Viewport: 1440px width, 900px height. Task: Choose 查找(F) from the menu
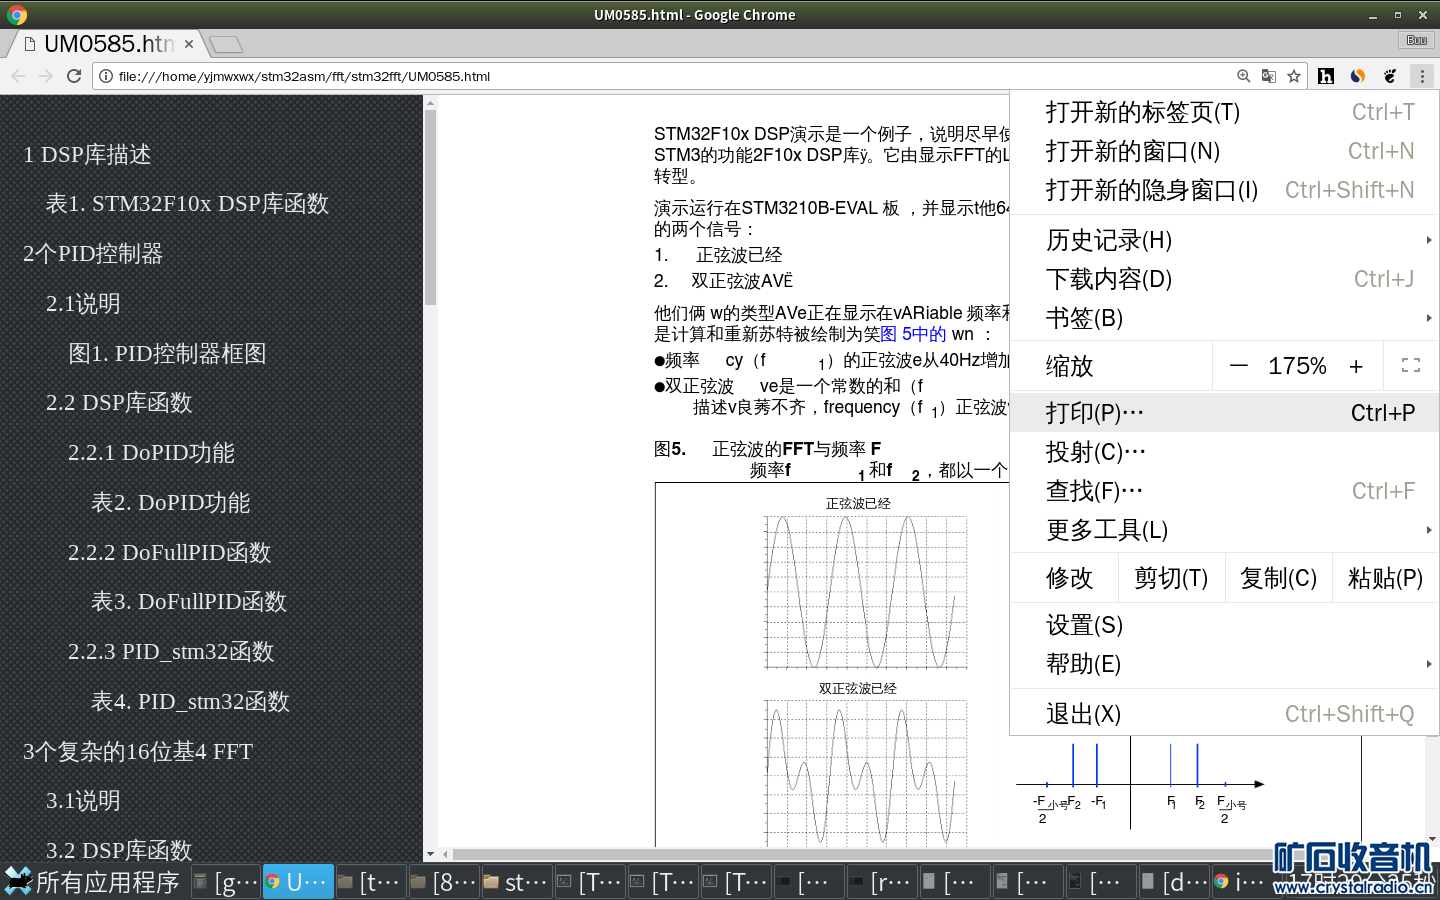1224,491
